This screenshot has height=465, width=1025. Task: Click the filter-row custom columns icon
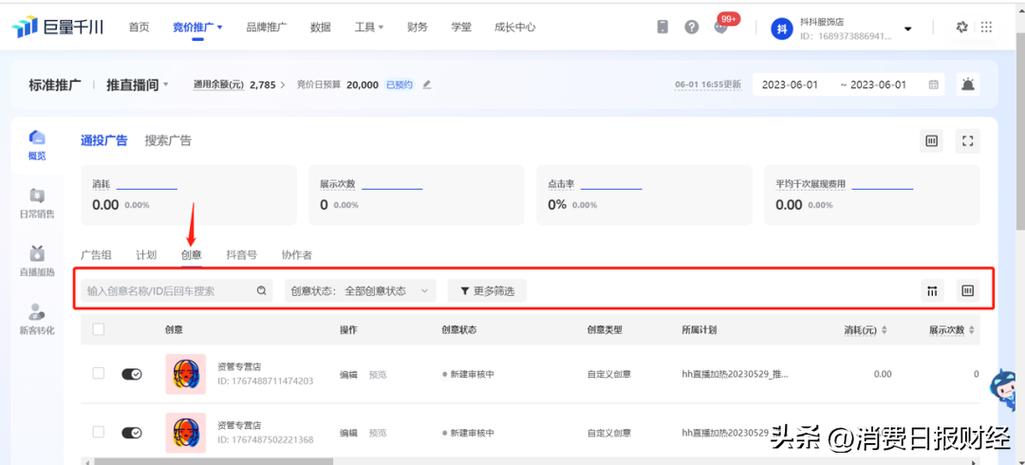coord(968,291)
